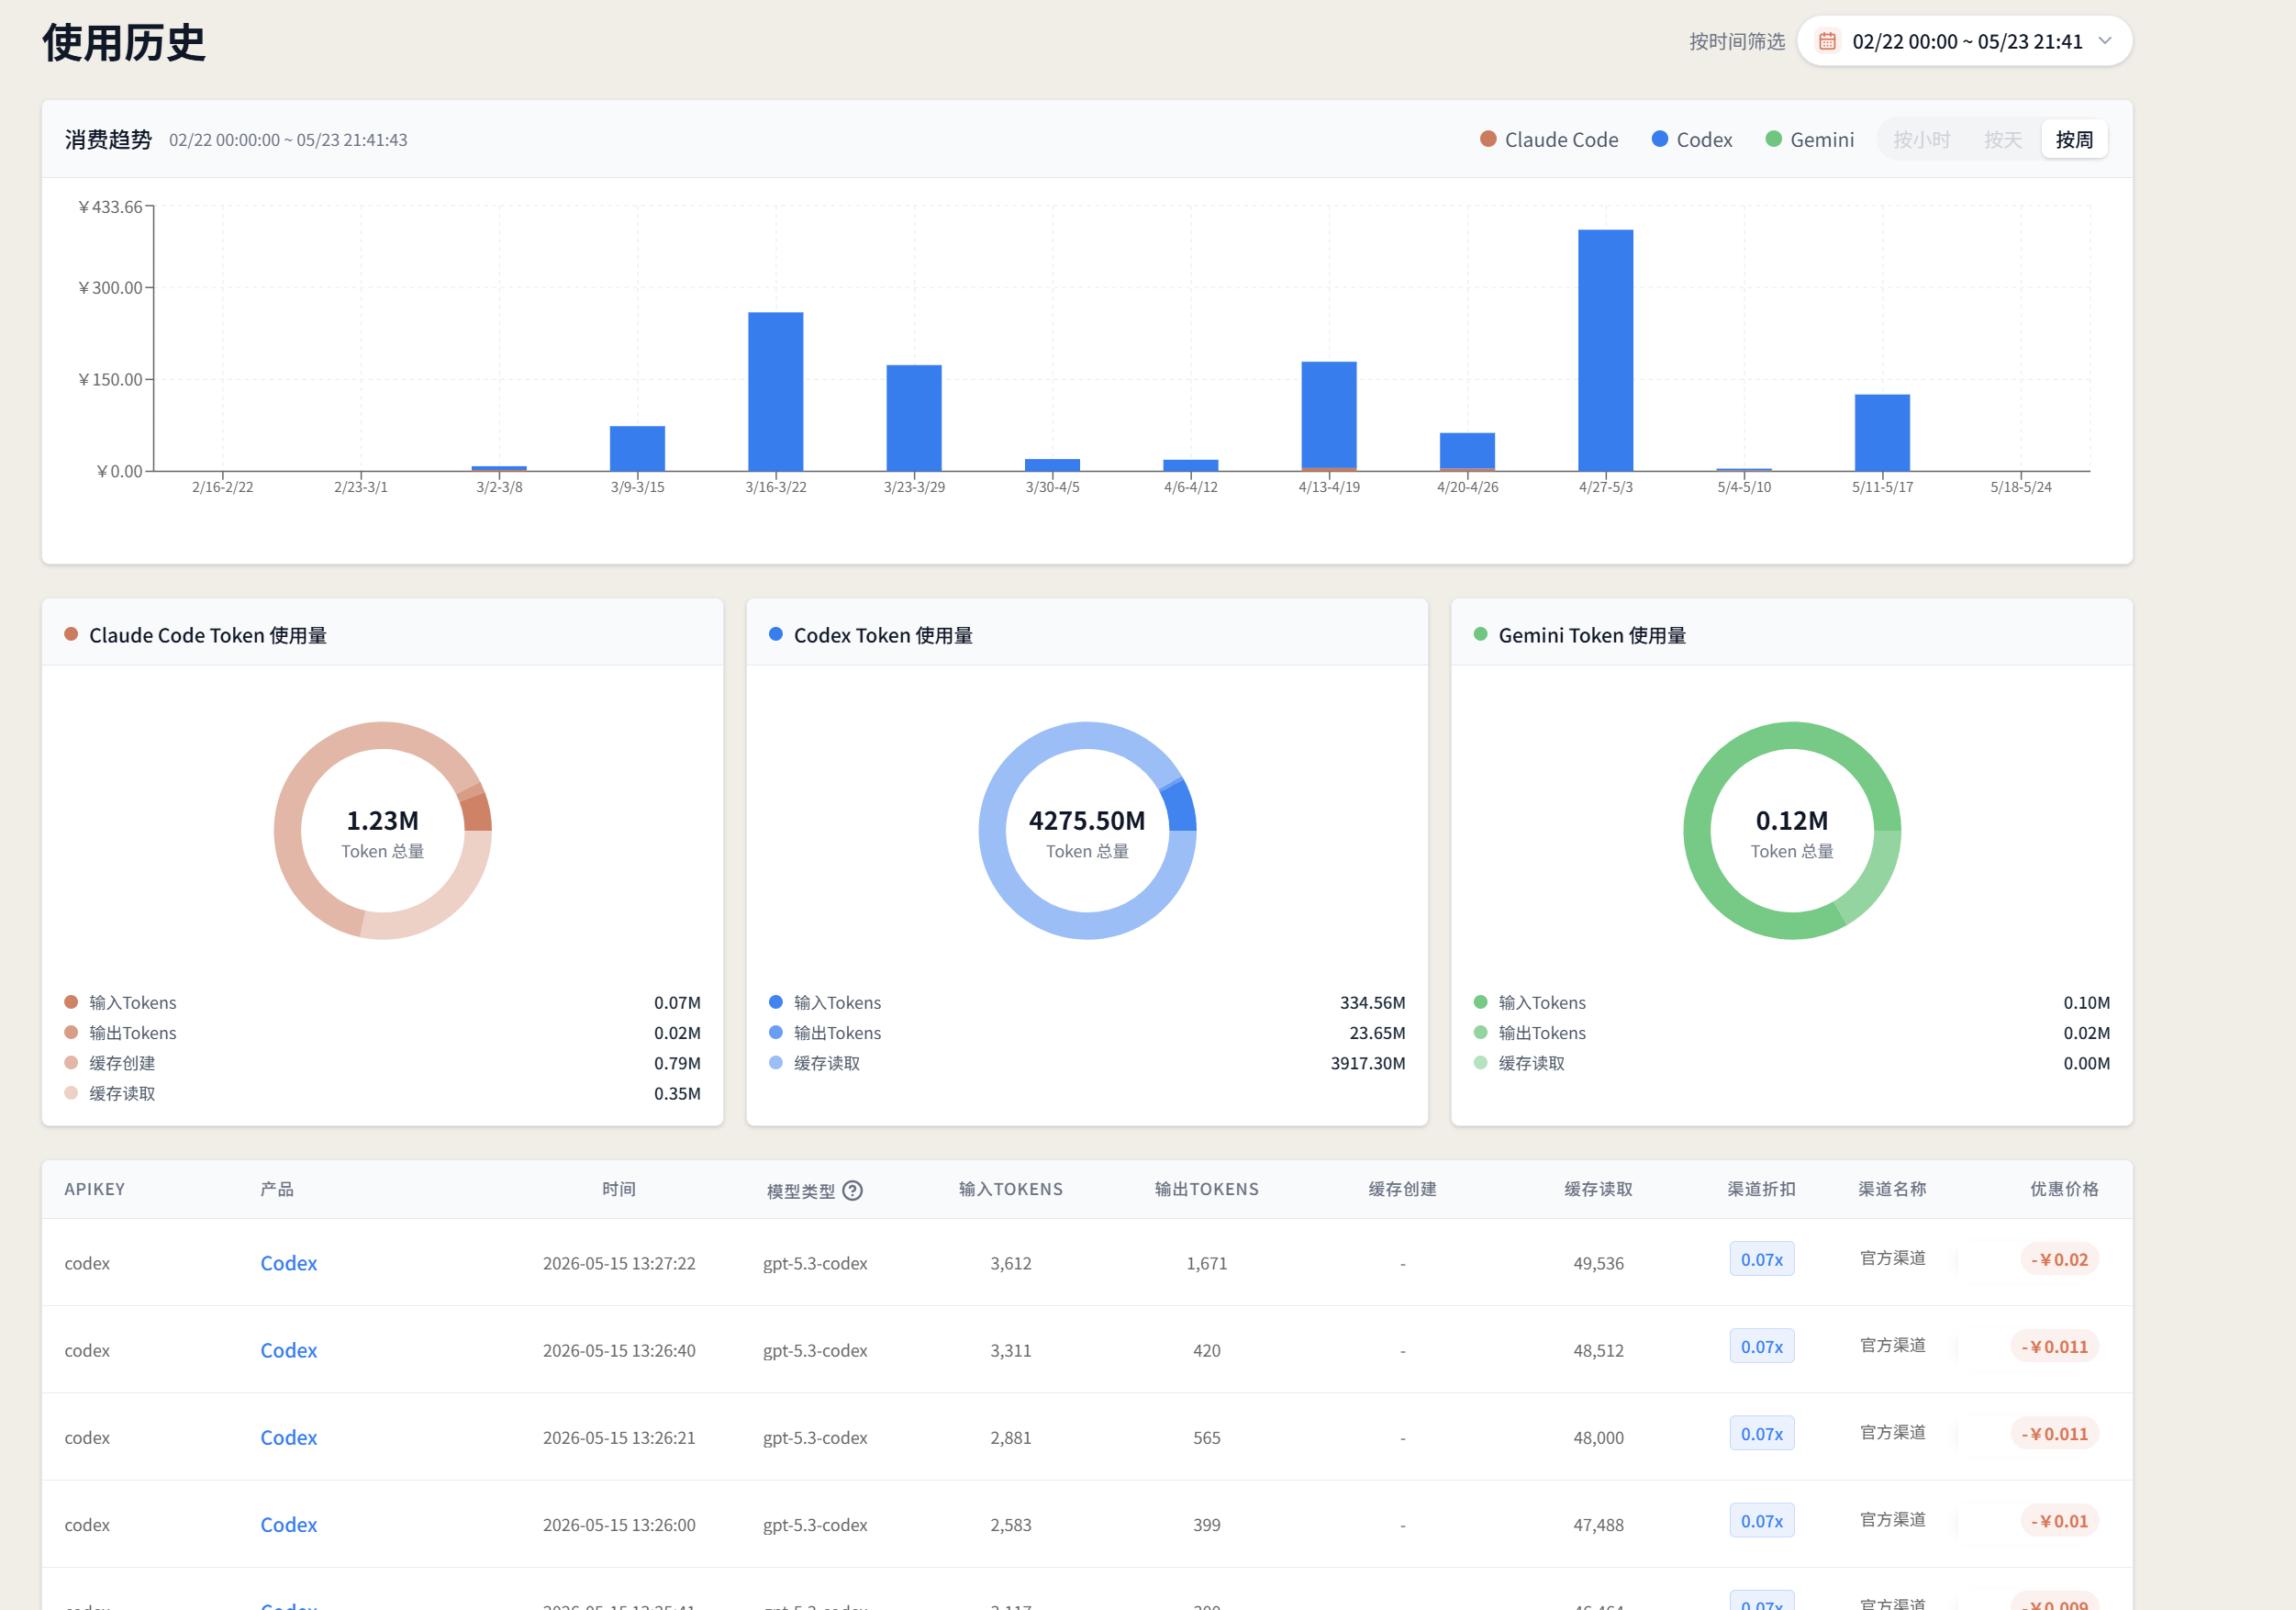Viewport: 2296px width, 1610px height.
Task: Click the 3917.30M cache read total
Action: pos(1367,1063)
